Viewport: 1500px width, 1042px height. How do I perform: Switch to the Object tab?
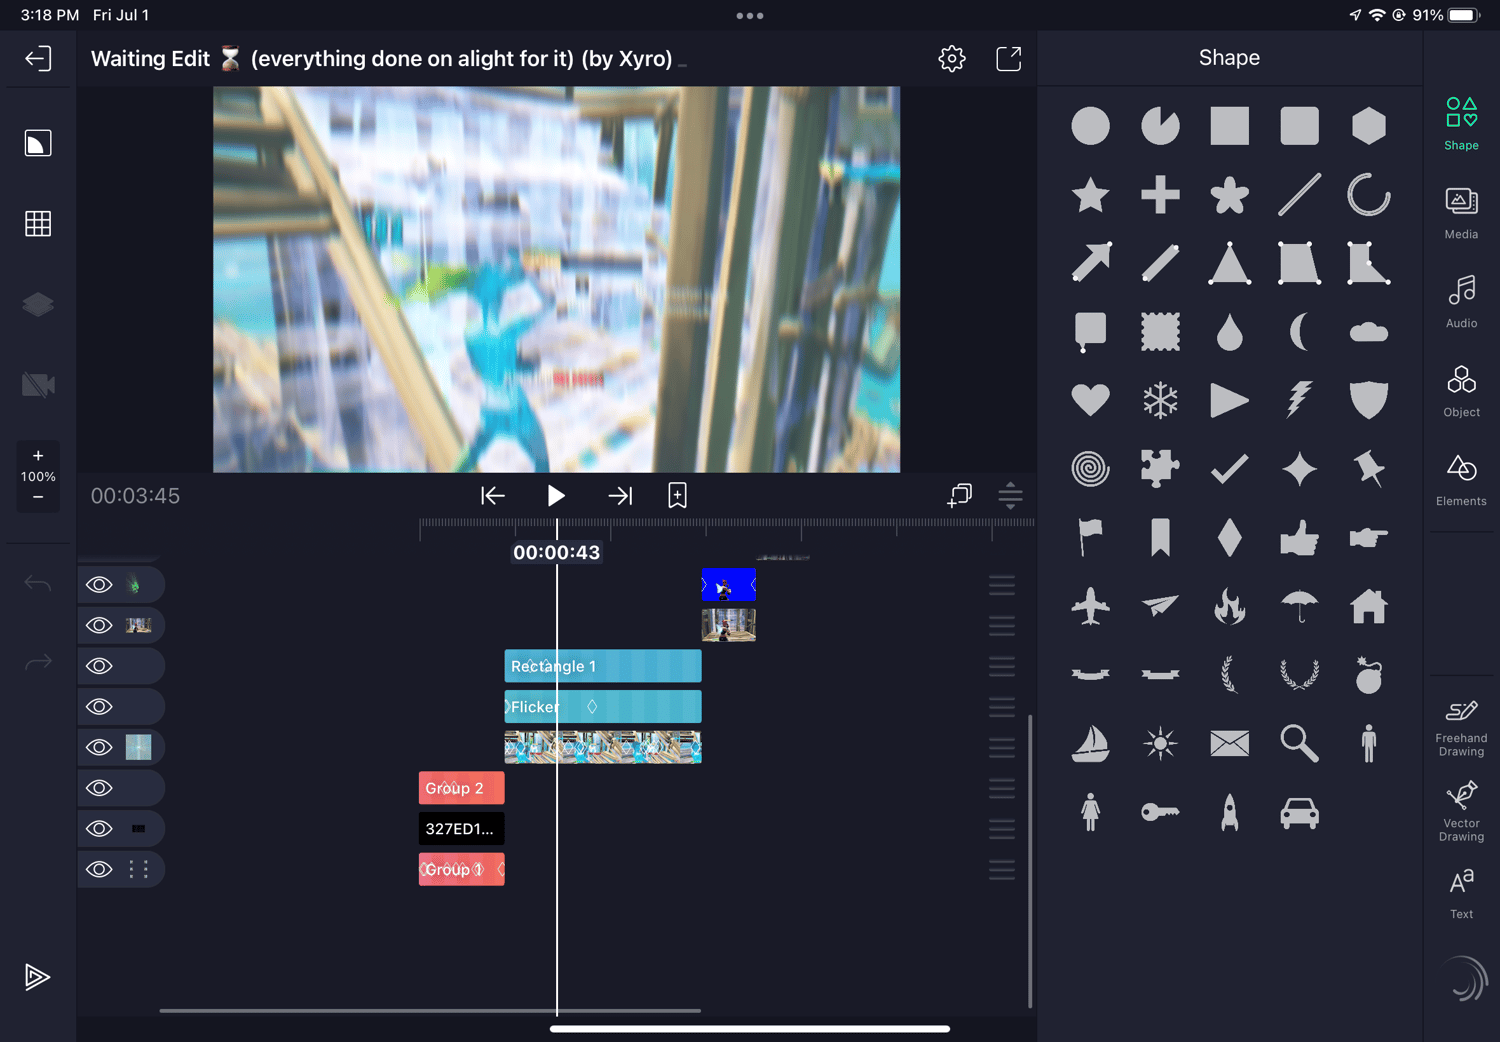1461,390
